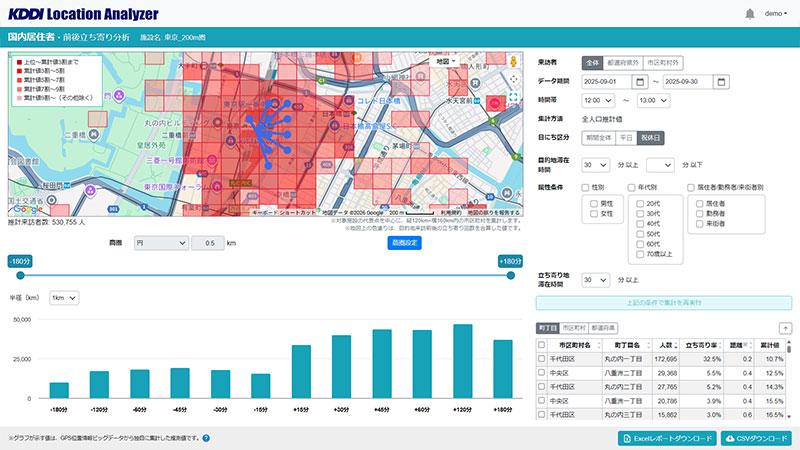Tick the 居住者 checkbox
Screen dimensions: 800x450
pos(700,203)
